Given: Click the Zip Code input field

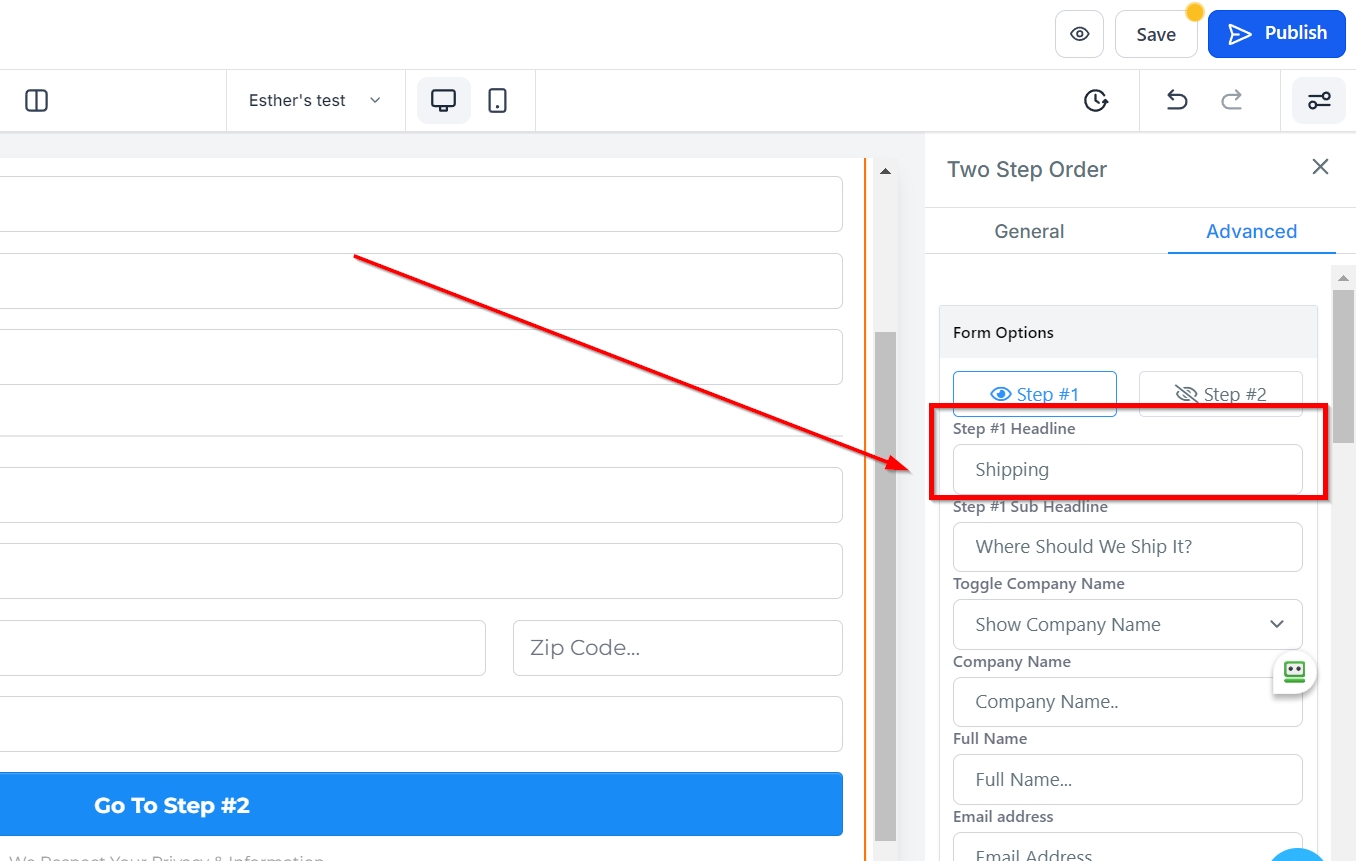Looking at the screenshot, I should pos(677,648).
